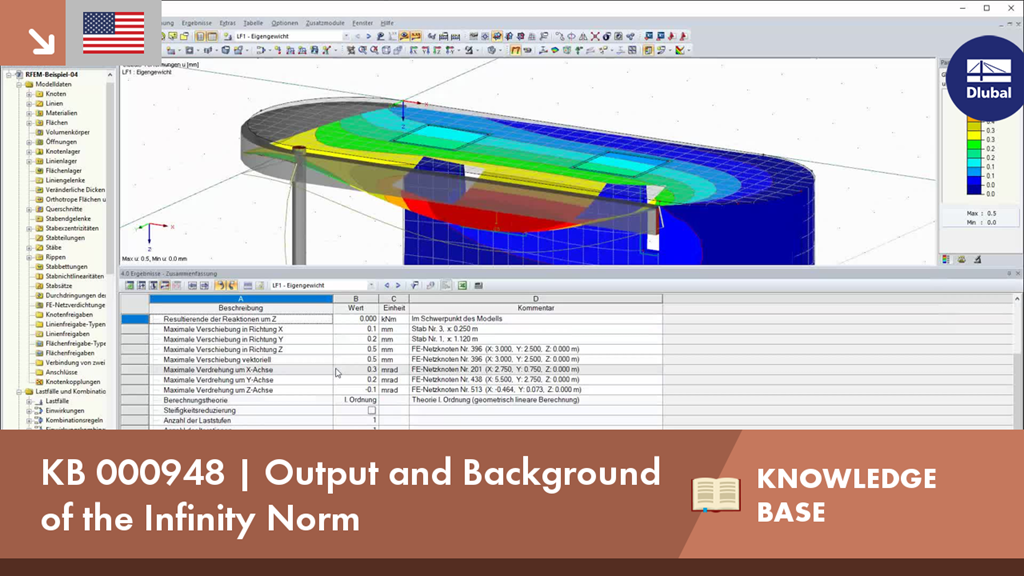Expand the Linien tree node
This screenshot has width=1024, height=576.
(29, 104)
